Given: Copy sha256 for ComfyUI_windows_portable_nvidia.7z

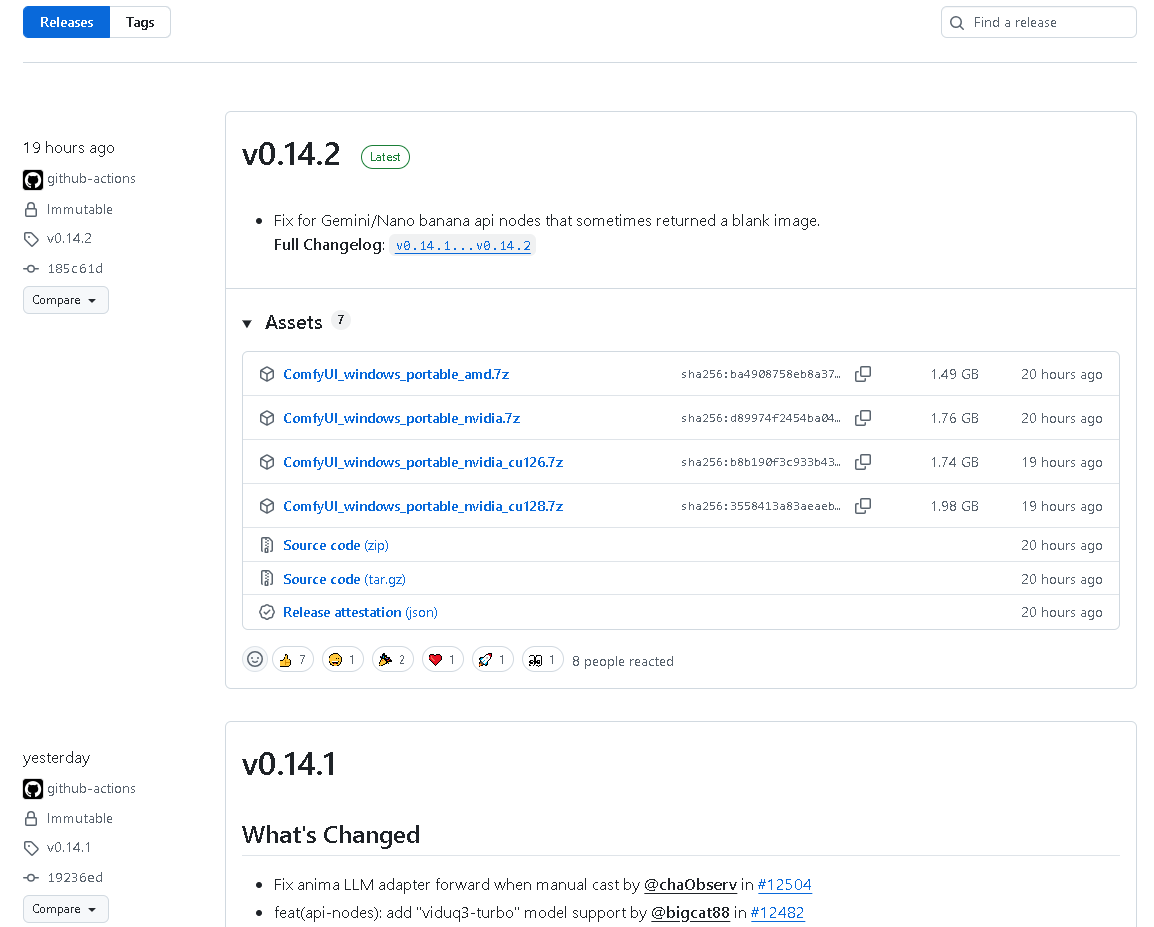Looking at the screenshot, I should coord(863,419).
